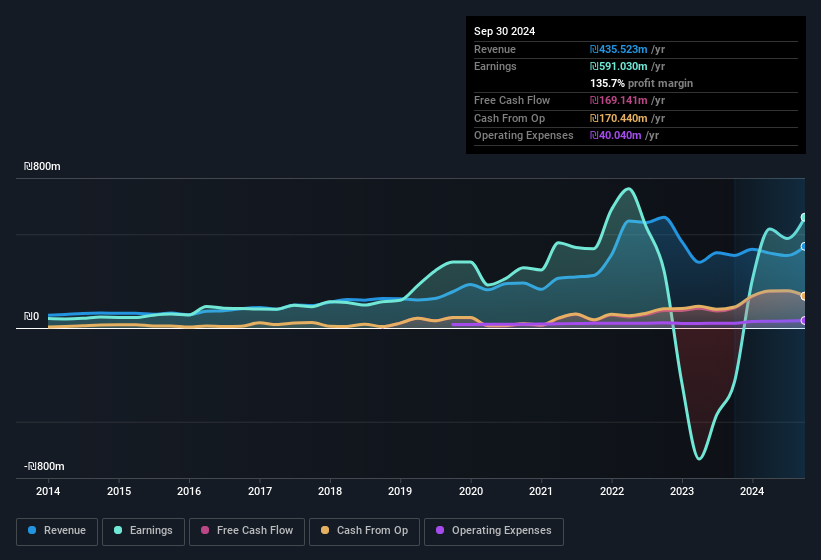Click the Free Cash Flow label in tooltip
This screenshot has width=821, height=560.
click(512, 100)
